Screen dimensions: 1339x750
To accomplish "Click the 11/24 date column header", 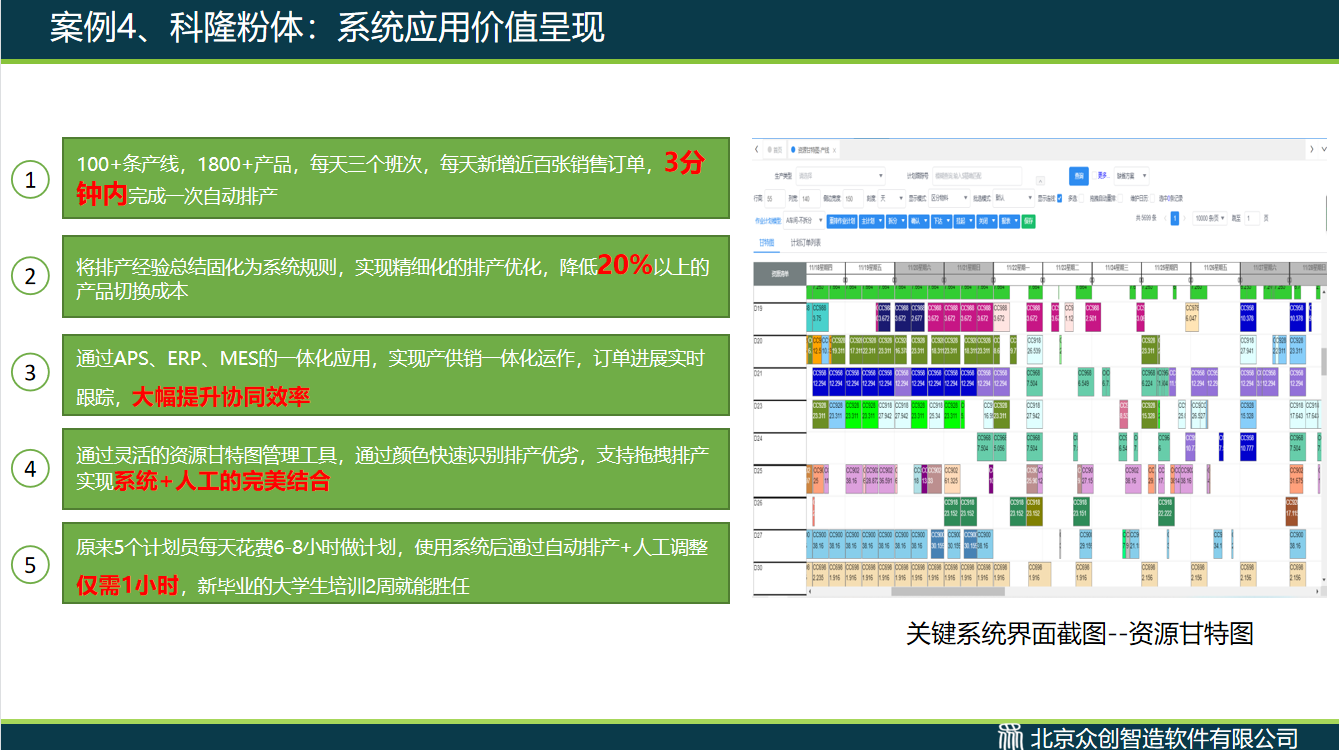I will [1115, 267].
